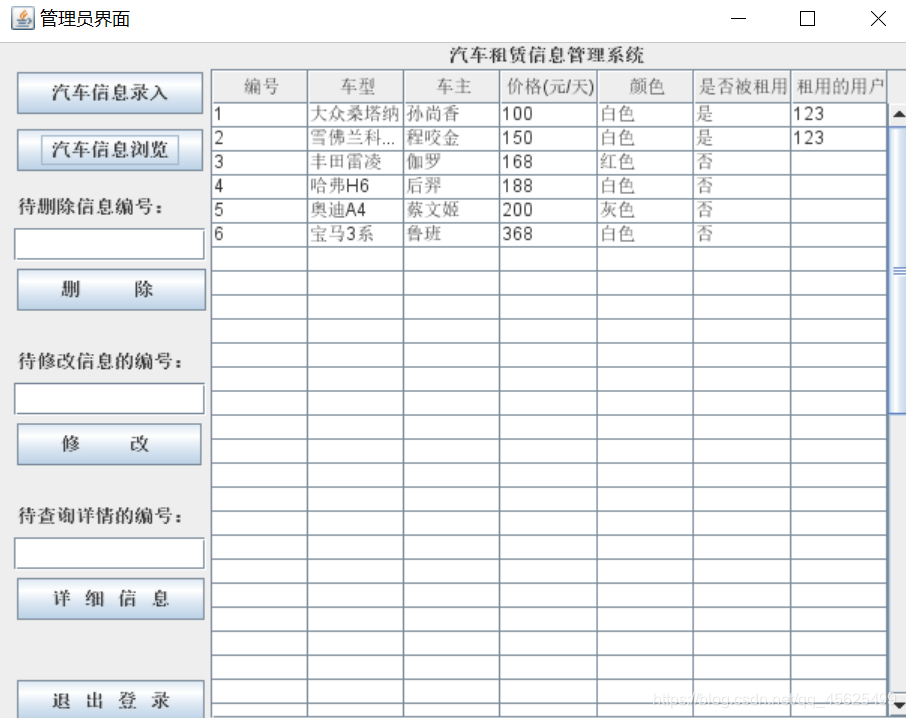The image size is (906, 718).
Task: Focus the 待修改信息的编号 input field
Action: [x=109, y=399]
